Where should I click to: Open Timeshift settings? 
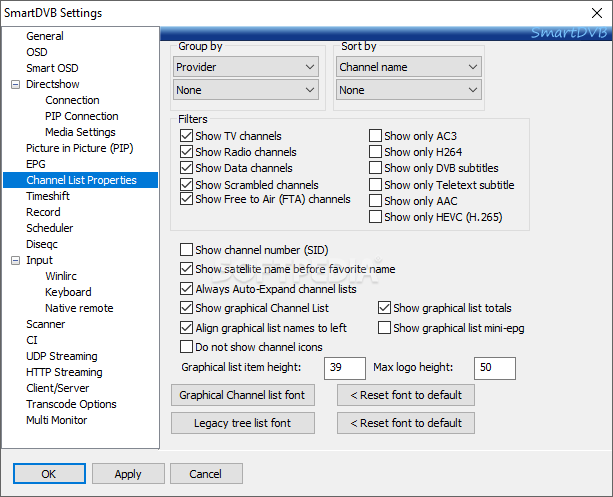click(x=48, y=196)
